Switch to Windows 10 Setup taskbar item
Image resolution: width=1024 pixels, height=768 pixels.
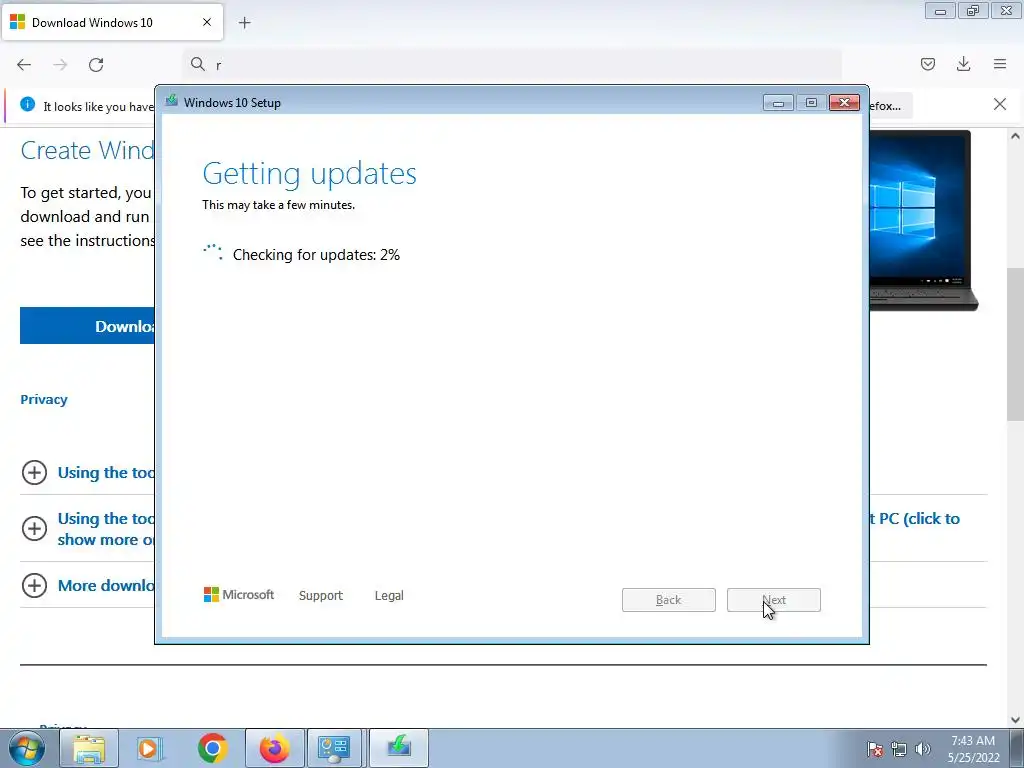coord(399,748)
